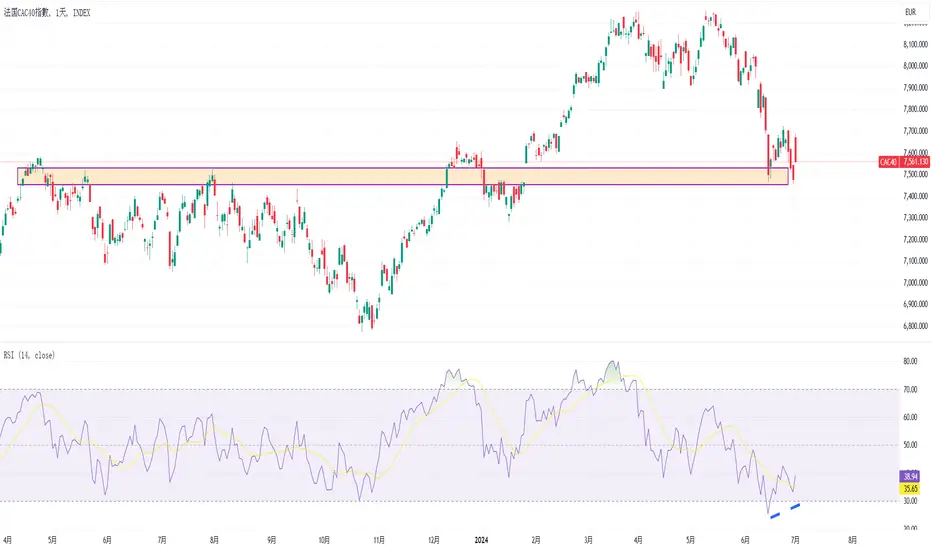Image resolution: width=932 pixels, height=550 pixels.
Task: Click the purple 38.94 RSI value label
Action: point(911,476)
